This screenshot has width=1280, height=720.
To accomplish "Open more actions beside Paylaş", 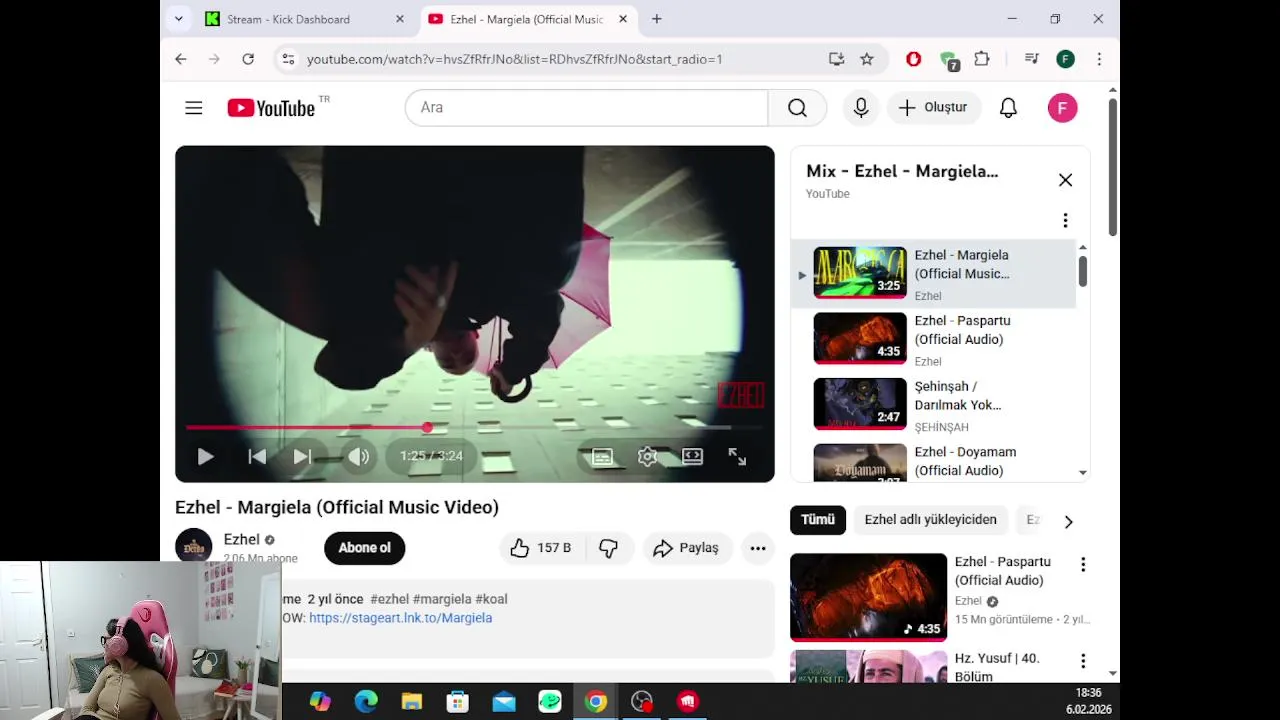I will [x=758, y=548].
